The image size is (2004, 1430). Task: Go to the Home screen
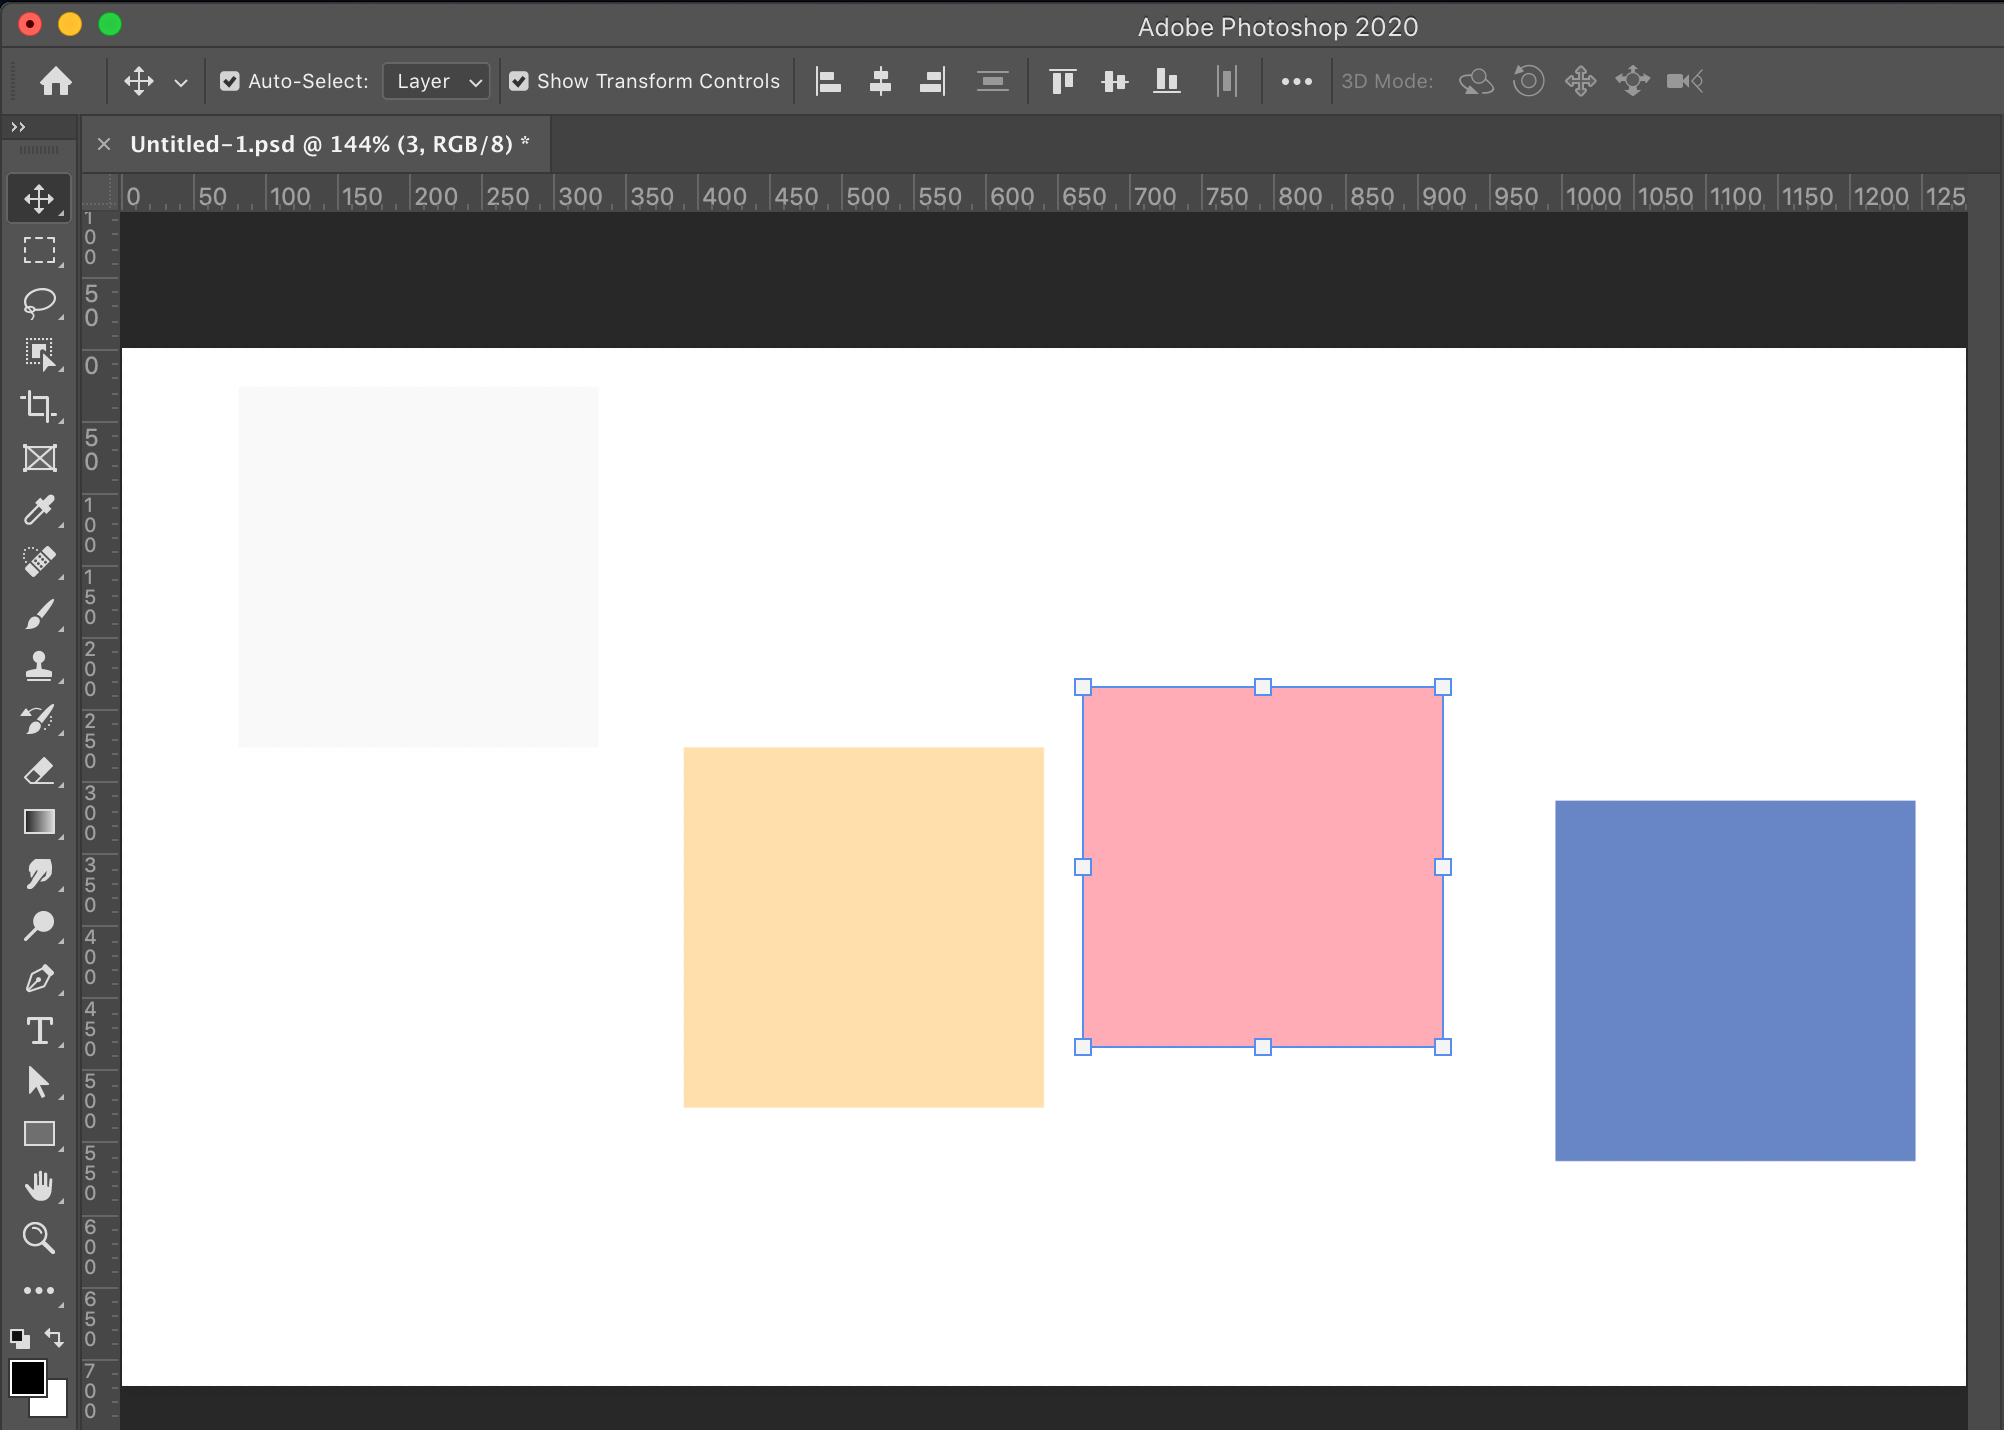(x=56, y=81)
